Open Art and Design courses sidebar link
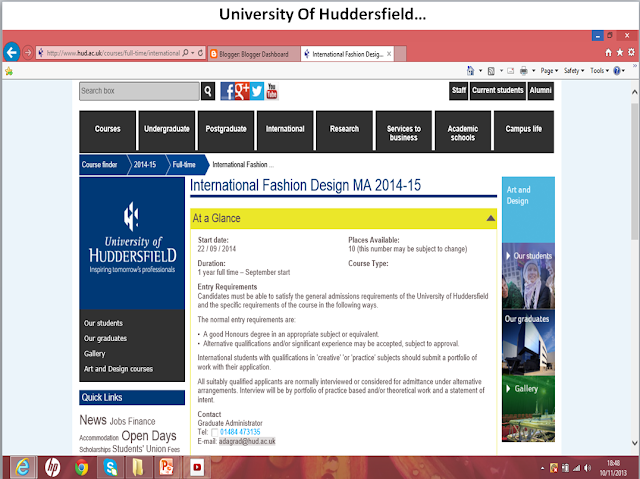The image size is (640, 479). click(118, 369)
